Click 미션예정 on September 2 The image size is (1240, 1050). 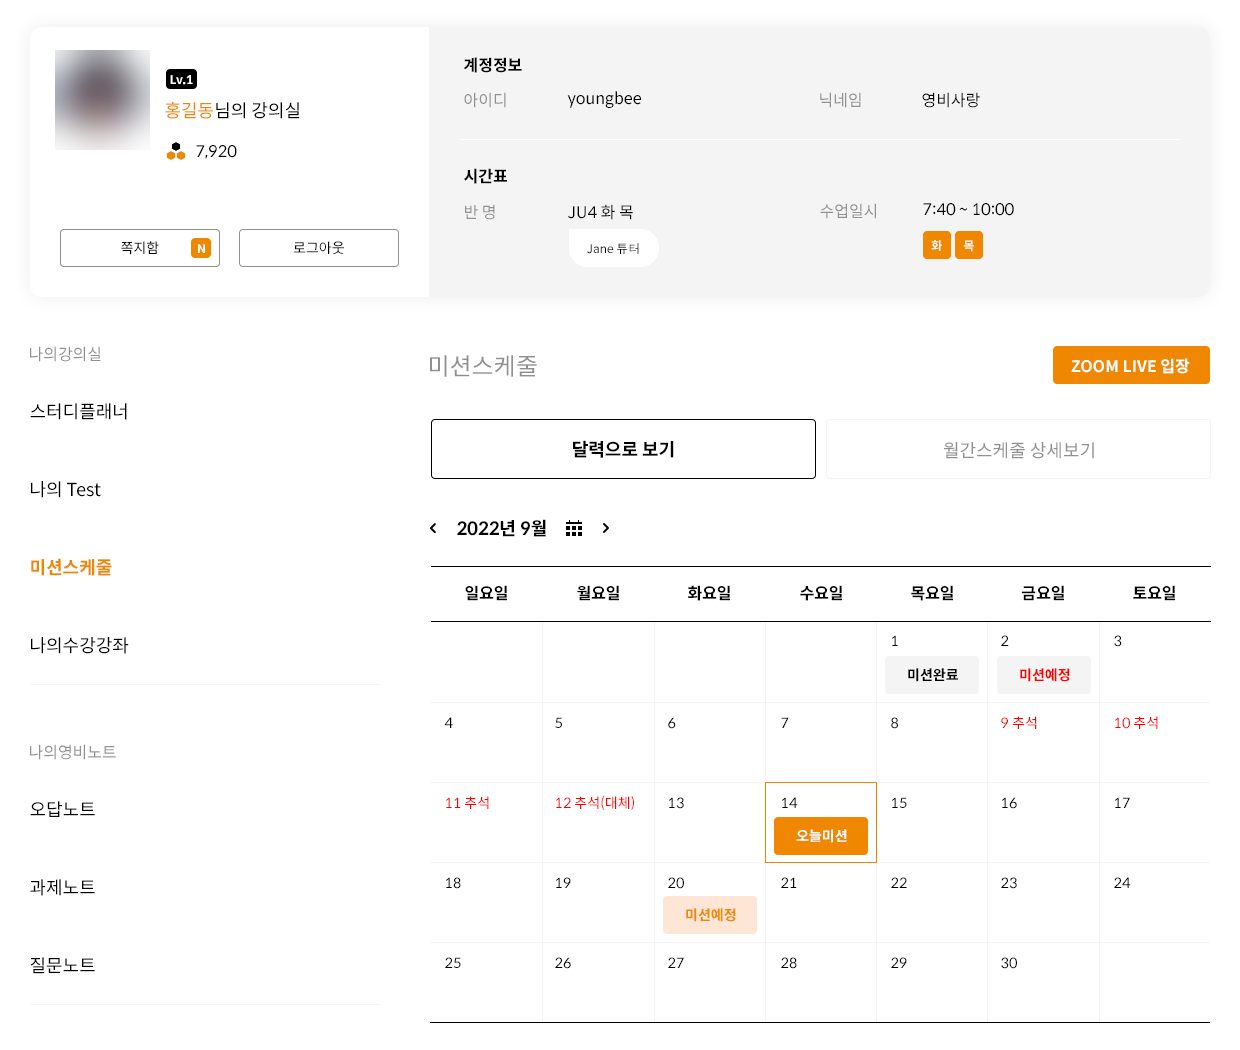pyautogui.click(x=1044, y=675)
